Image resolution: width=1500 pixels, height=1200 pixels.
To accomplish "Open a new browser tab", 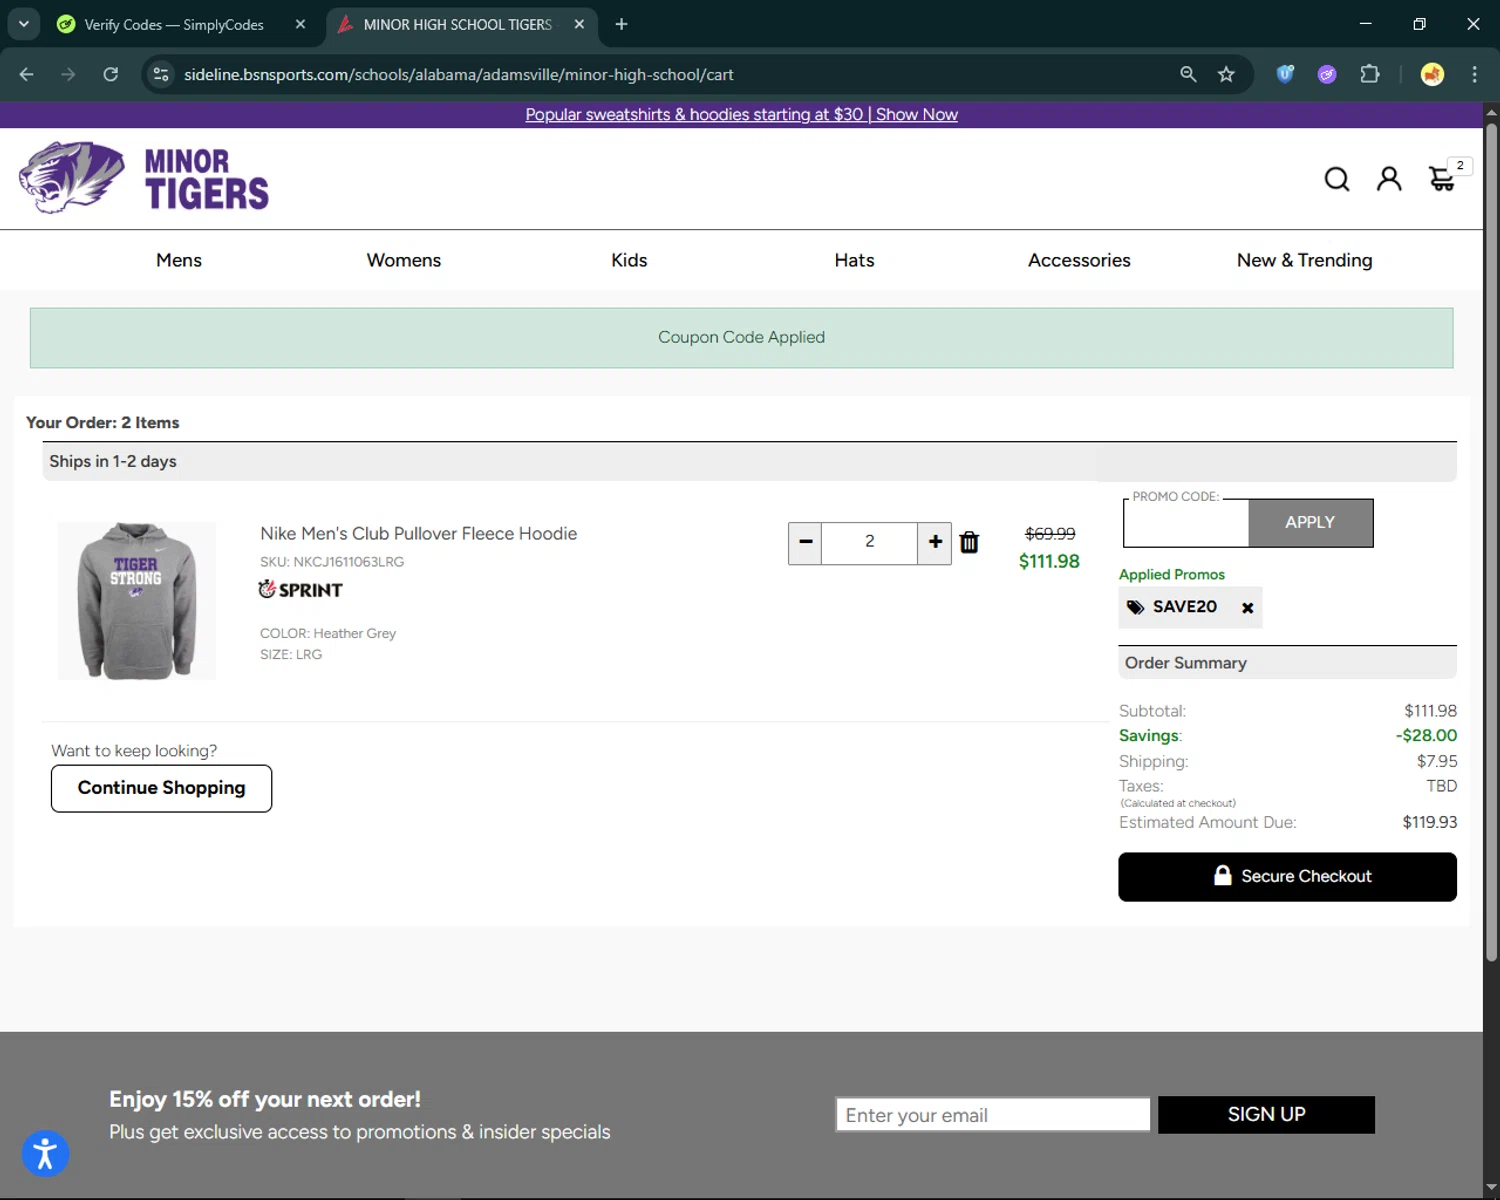I will [621, 24].
